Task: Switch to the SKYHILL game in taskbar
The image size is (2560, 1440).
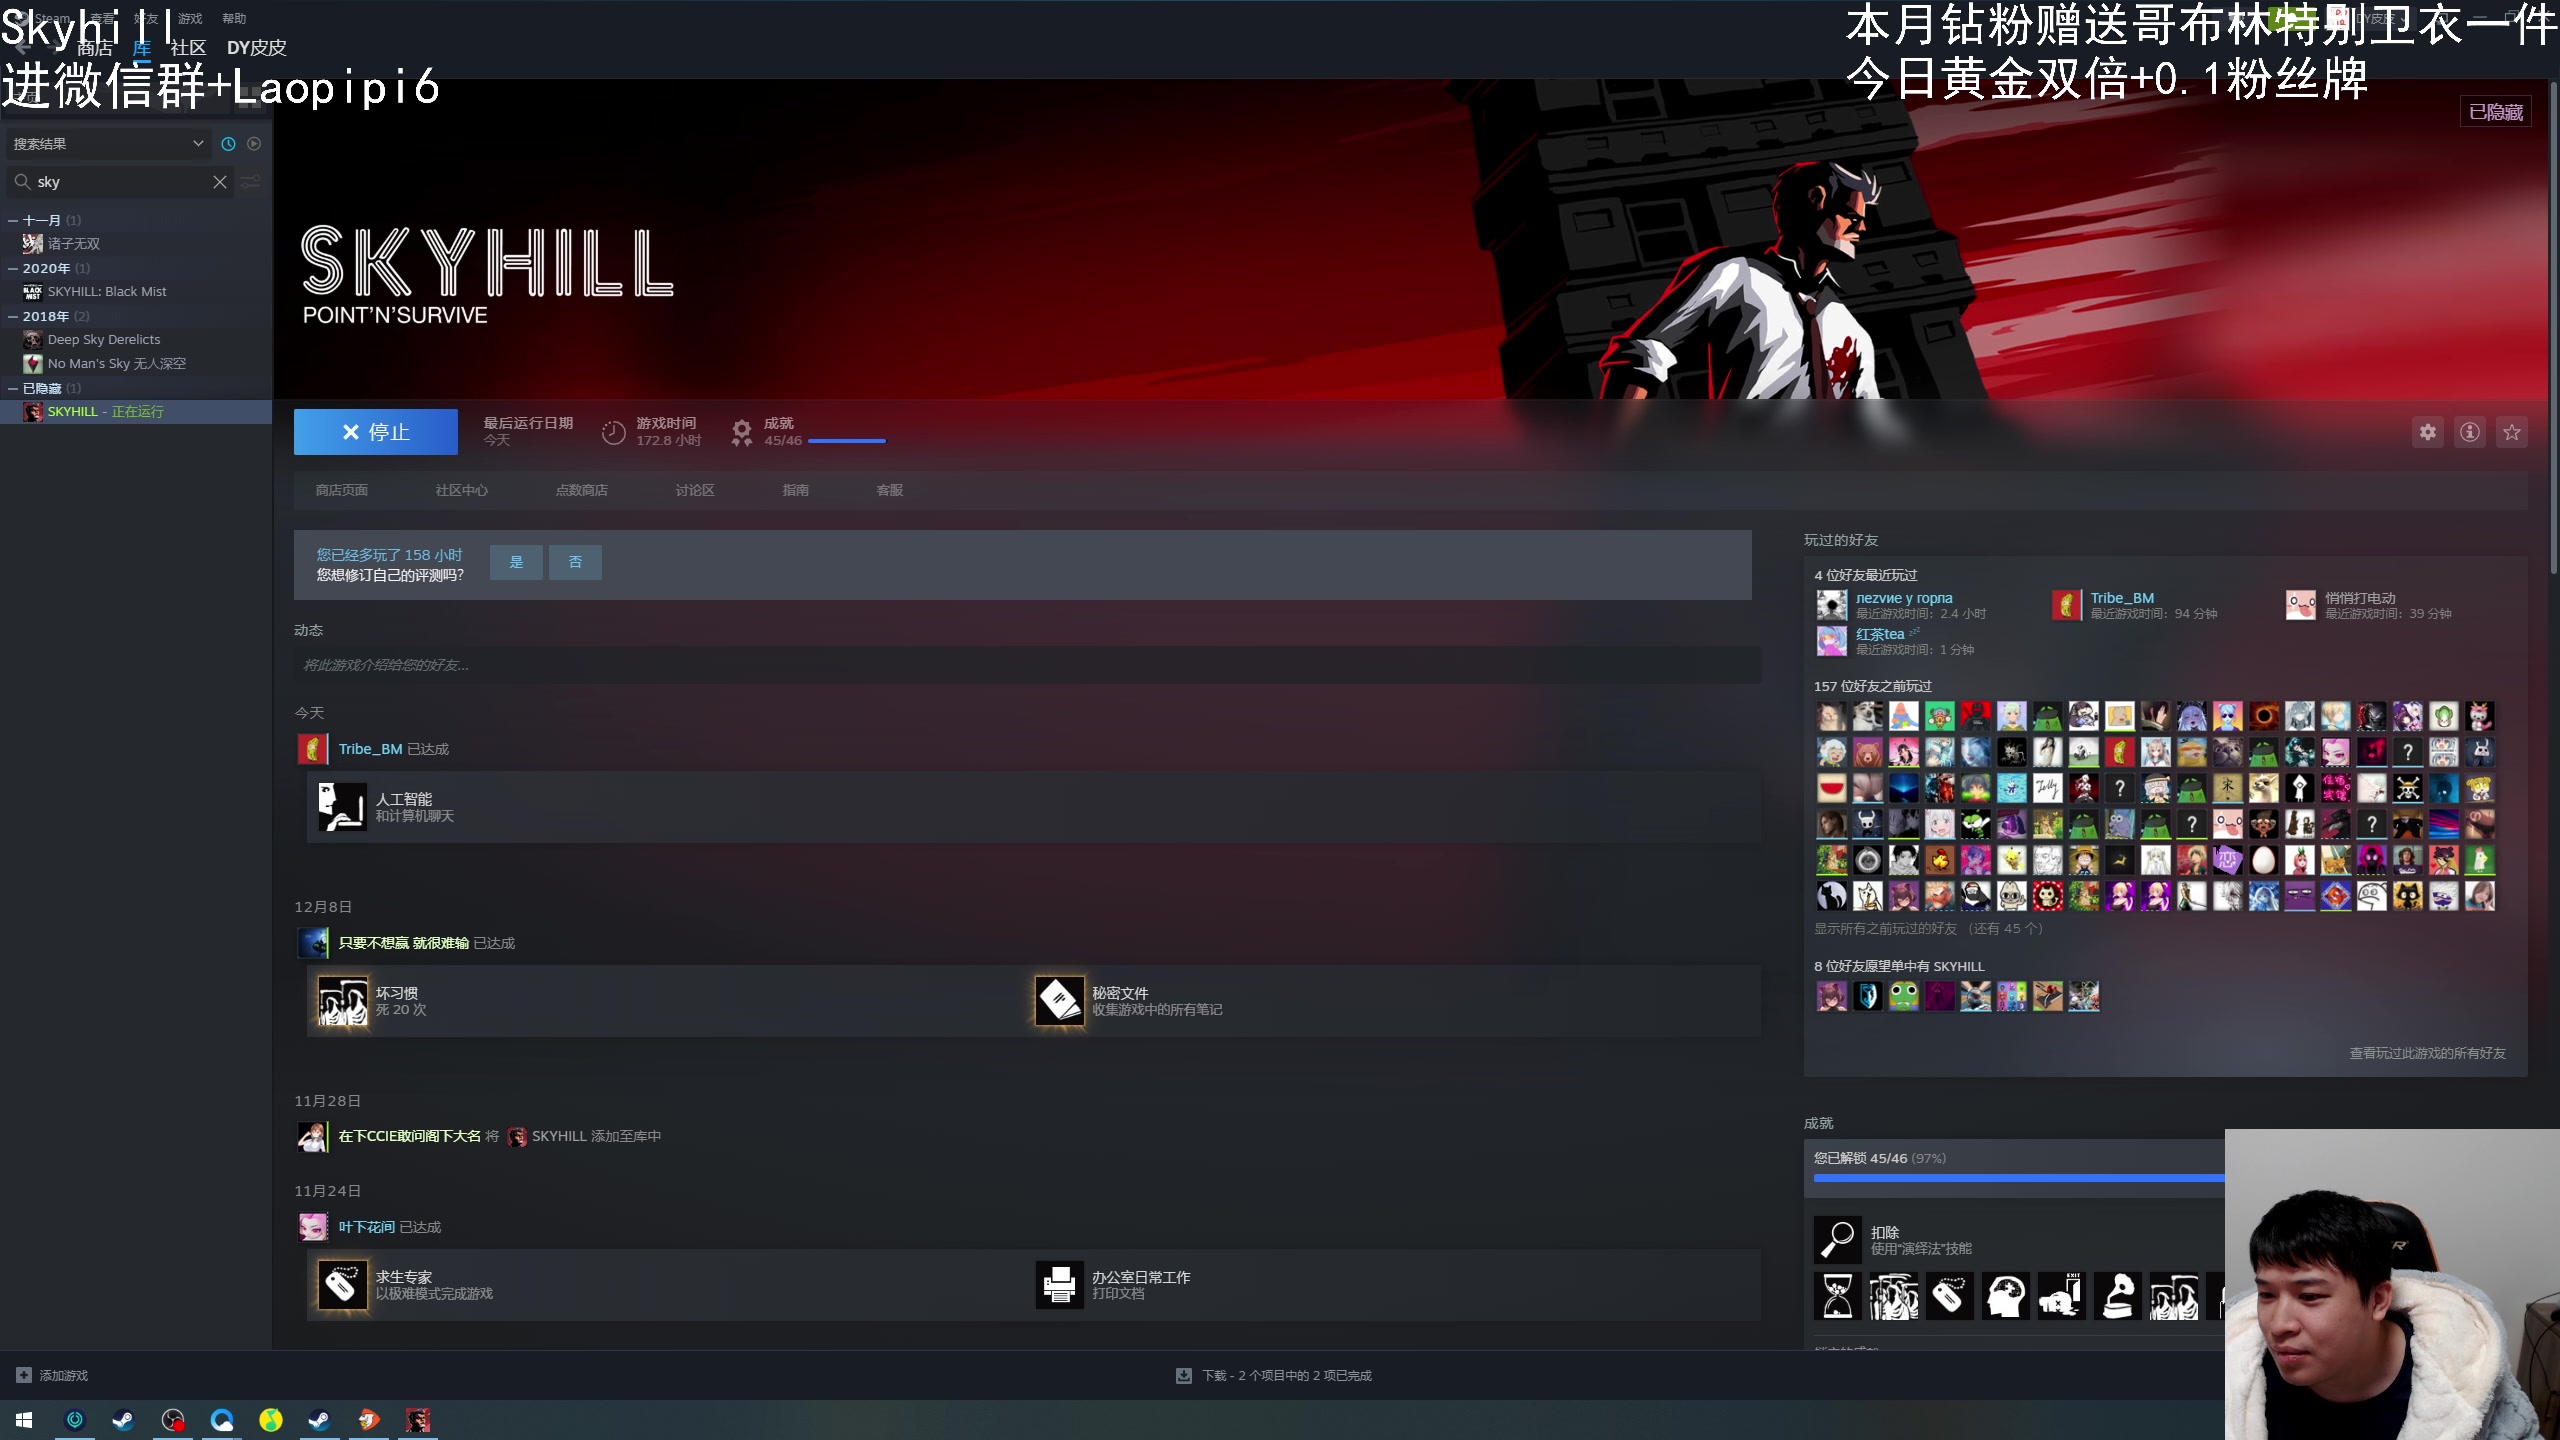Action: click(x=417, y=1420)
